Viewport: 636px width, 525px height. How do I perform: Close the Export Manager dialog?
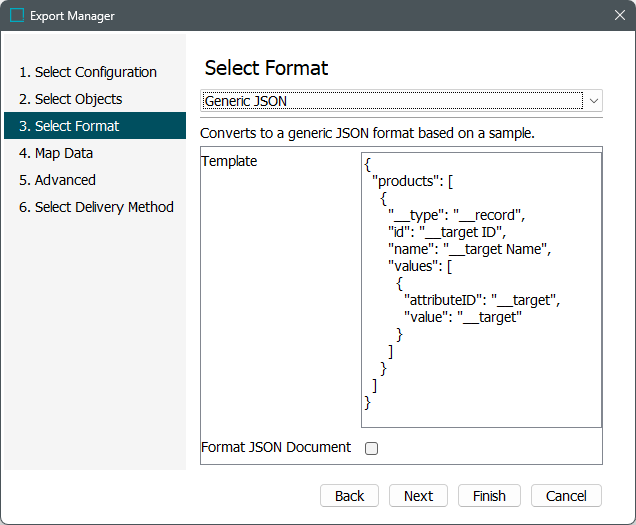click(618, 16)
